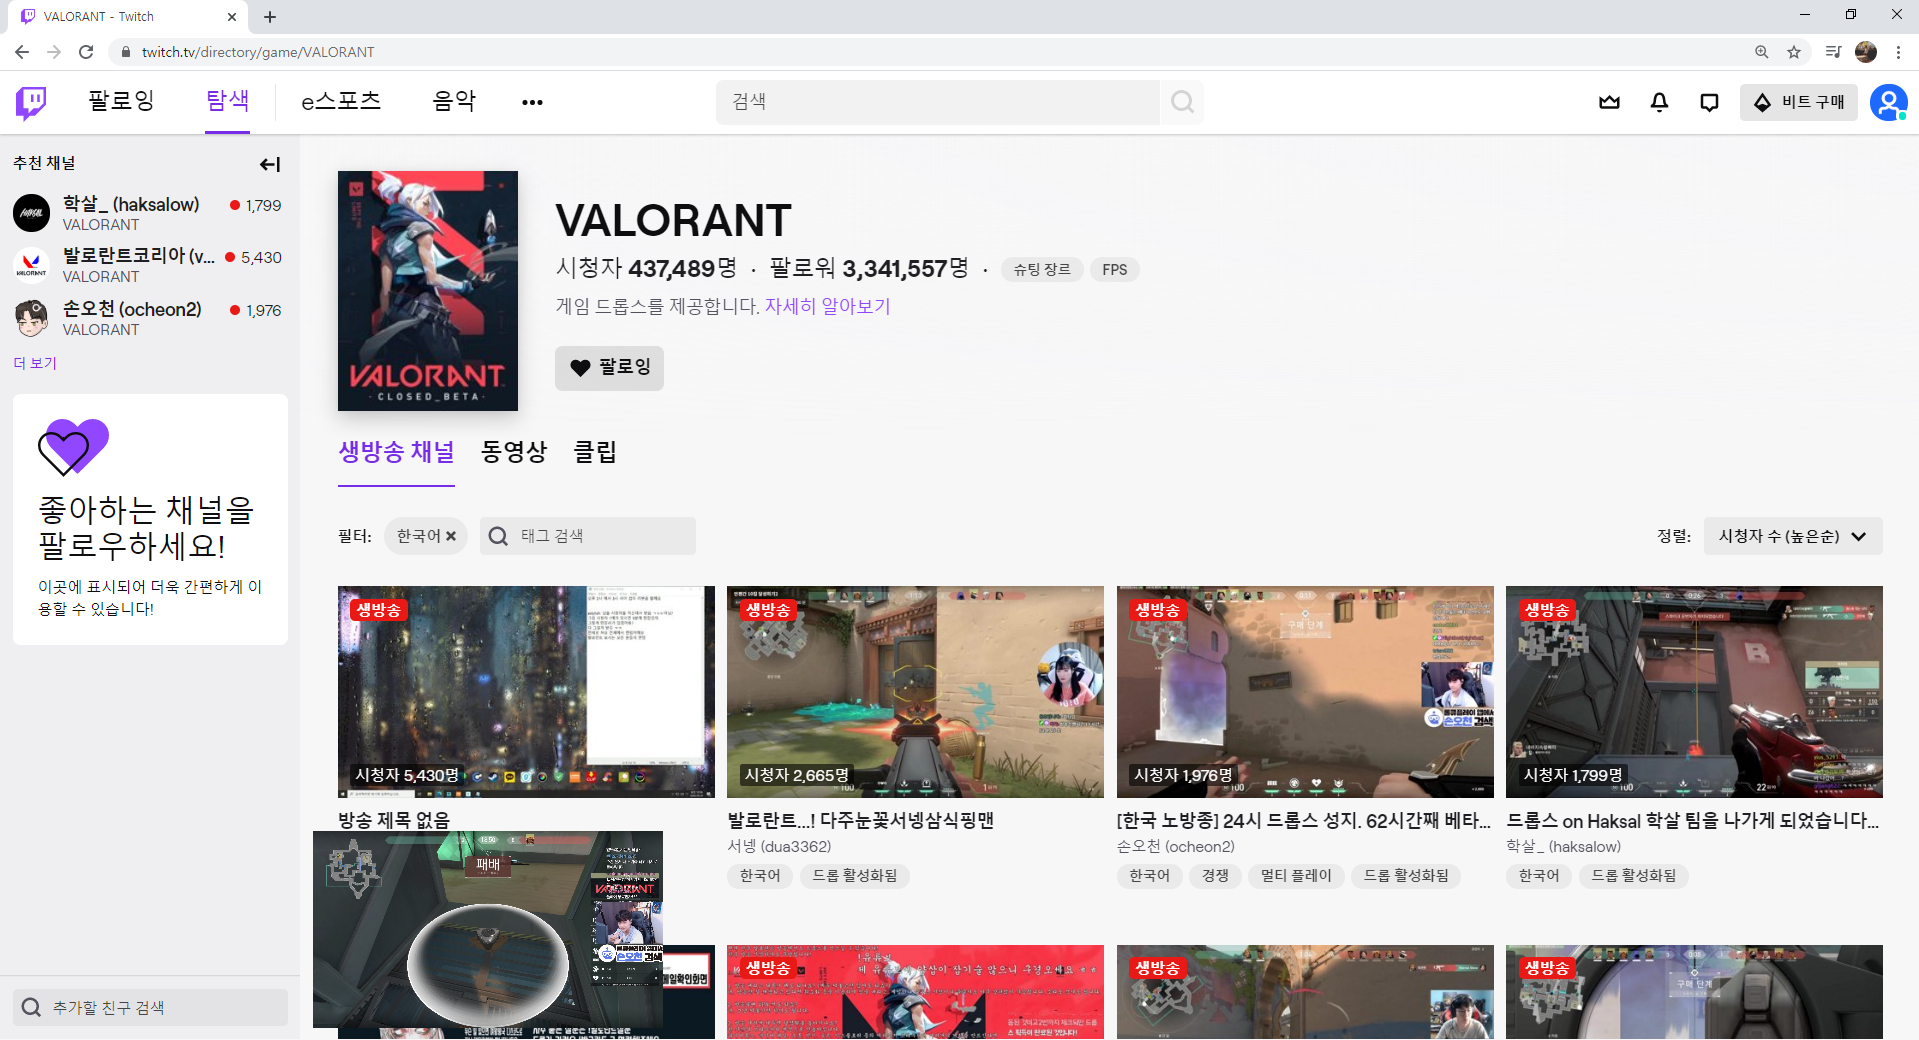
Task: Open the user avatar menu
Action: click(1888, 102)
